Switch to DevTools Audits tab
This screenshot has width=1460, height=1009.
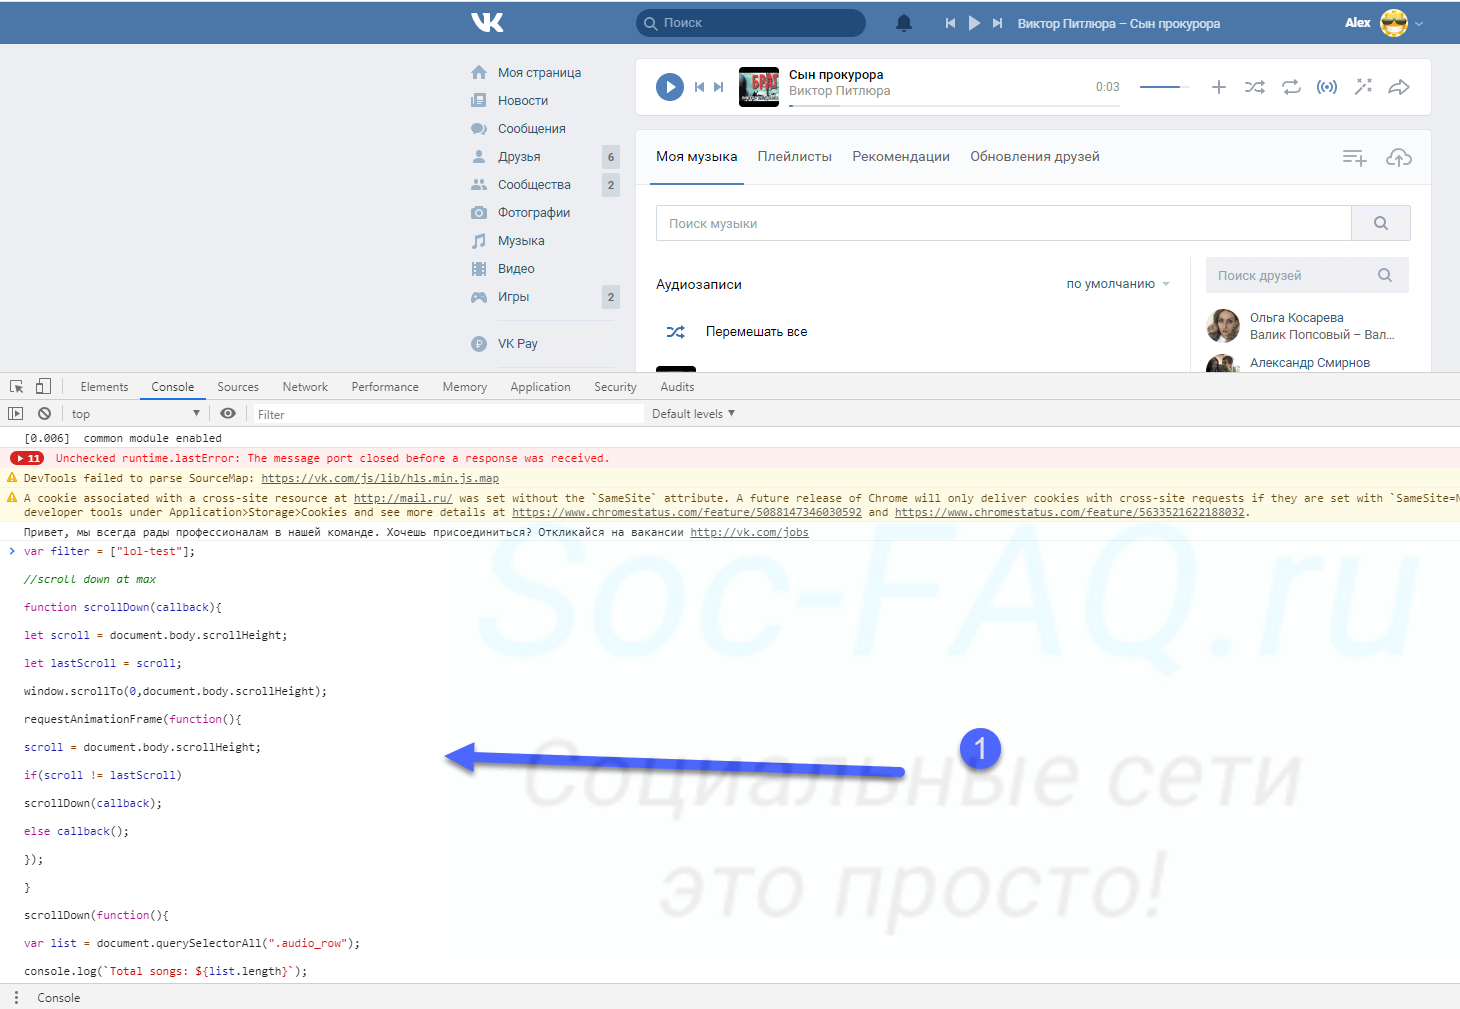click(x=677, y=387)
